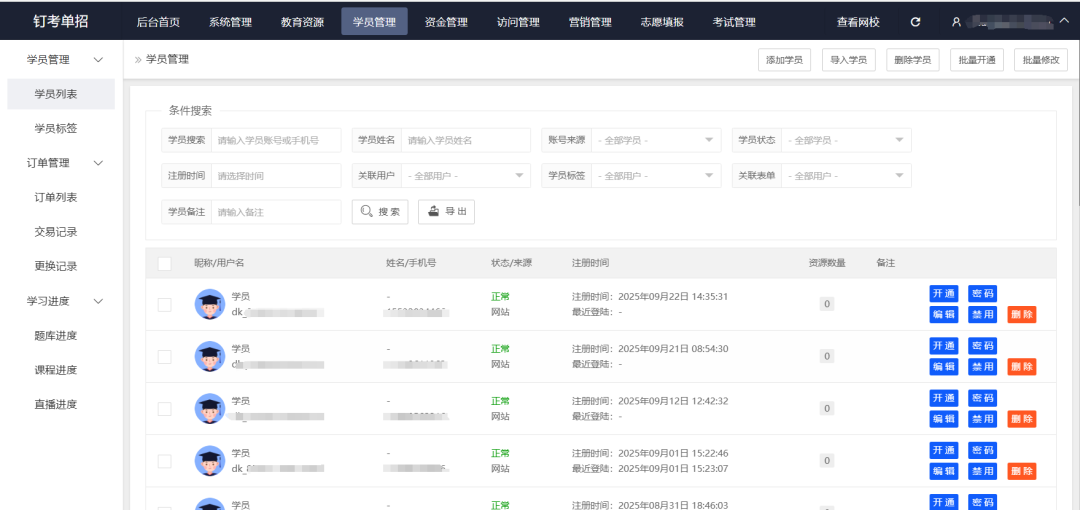Click second student's avatar icon

(210, 356)
